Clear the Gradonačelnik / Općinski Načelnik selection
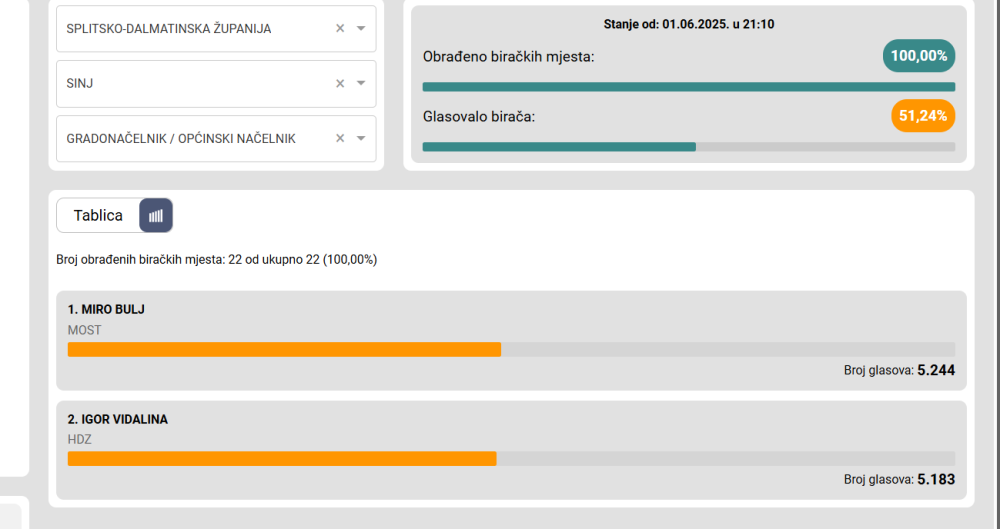This screenshot has height=529, width=1000. tap(340, 138)
